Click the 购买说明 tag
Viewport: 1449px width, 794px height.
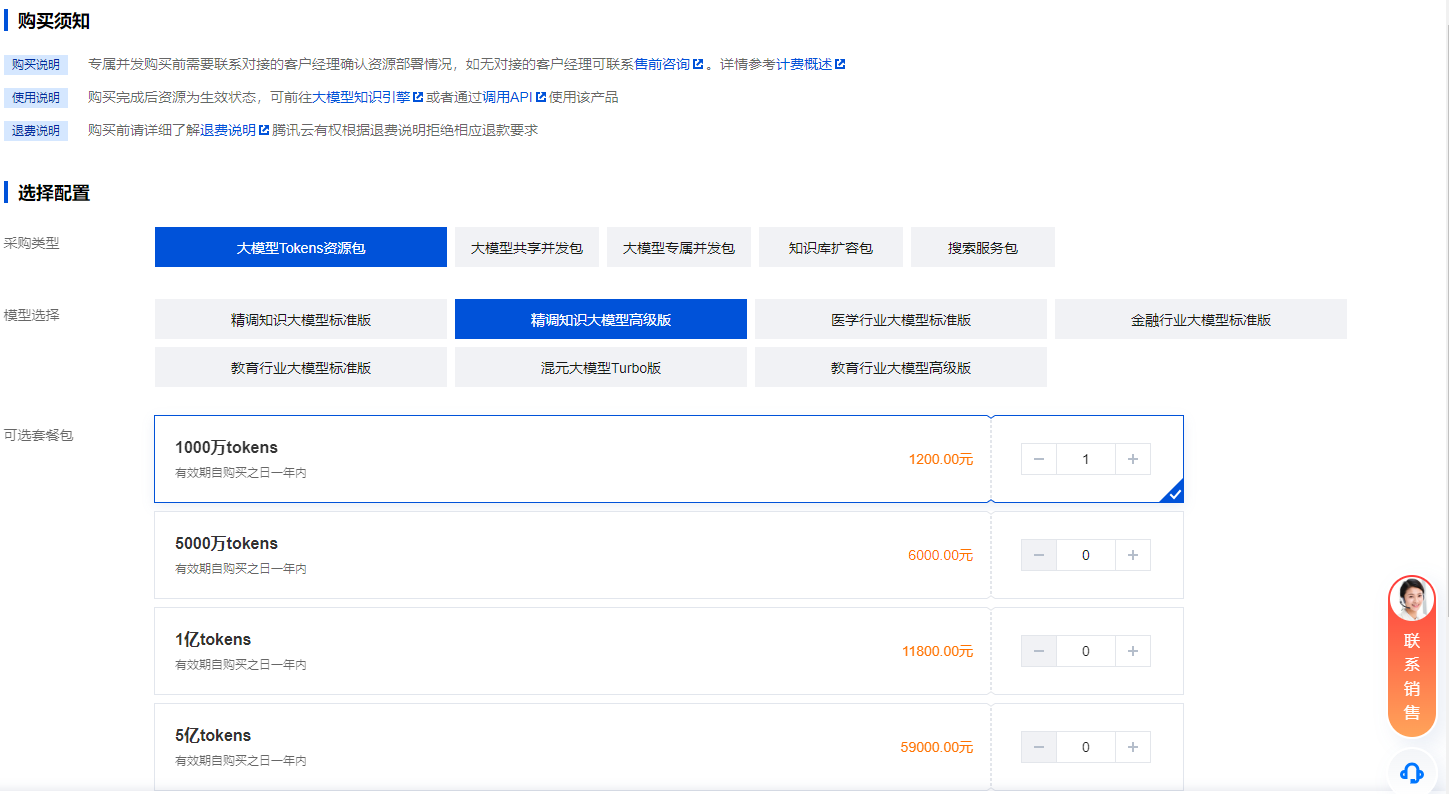coord(36,65)
